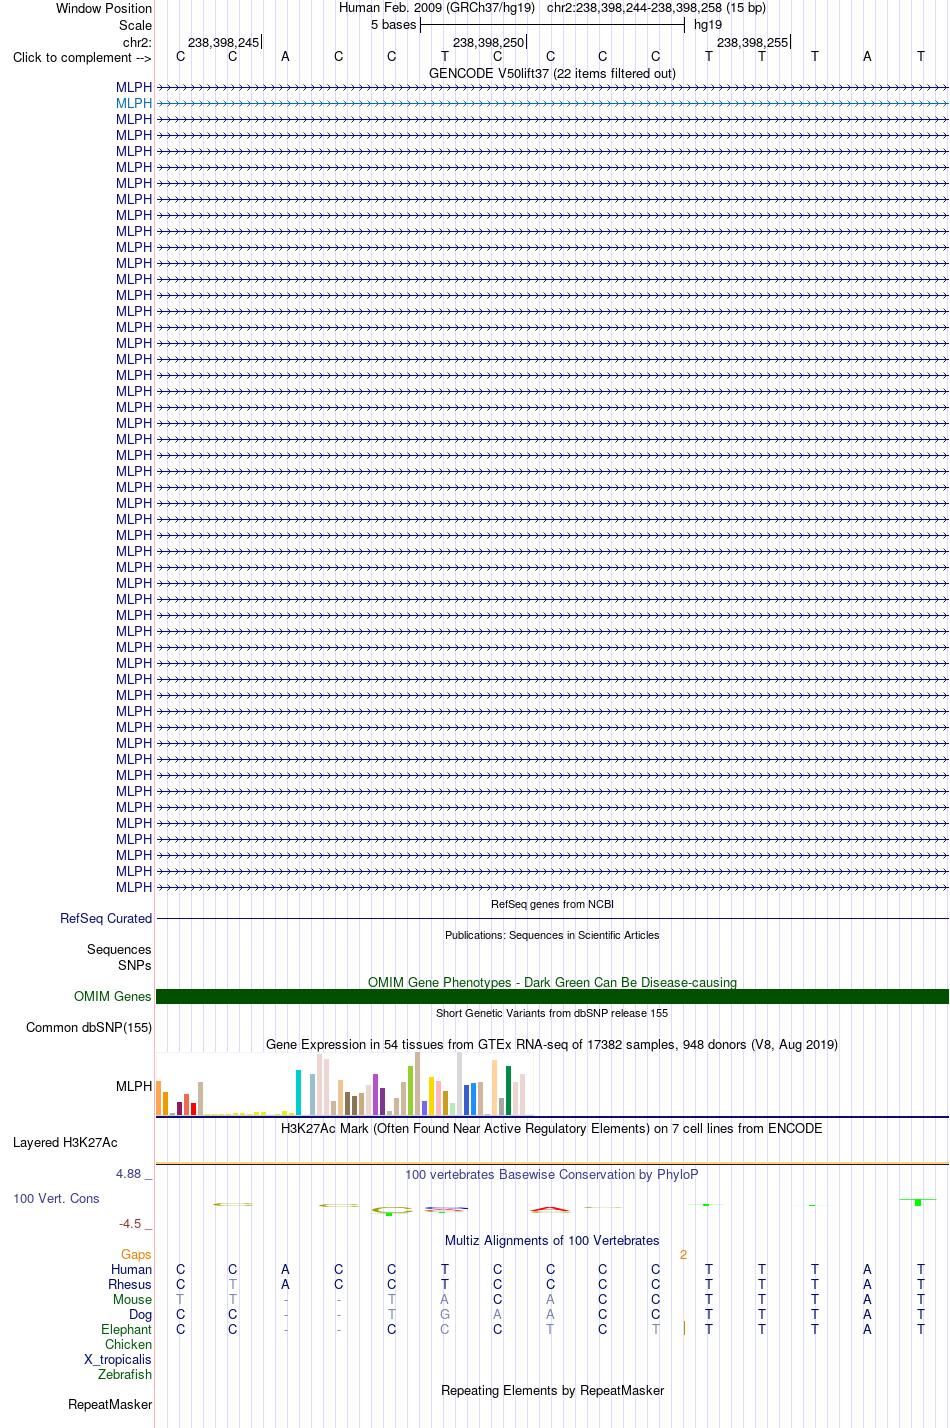The image size is (950, 1428).
Task: Click the MLPH label beside the GTEx chart
Action: pos(134,1086)
